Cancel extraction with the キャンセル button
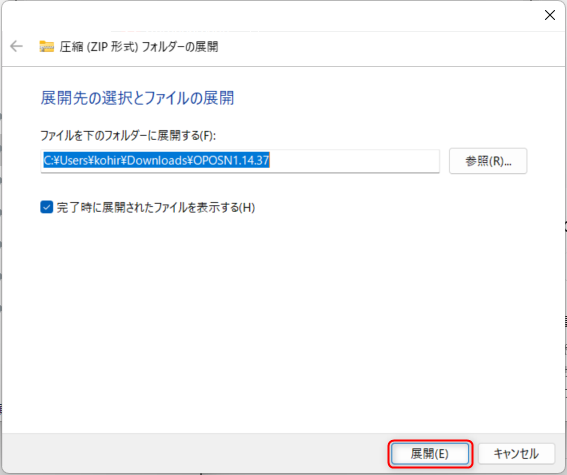 tap(516, 453)
